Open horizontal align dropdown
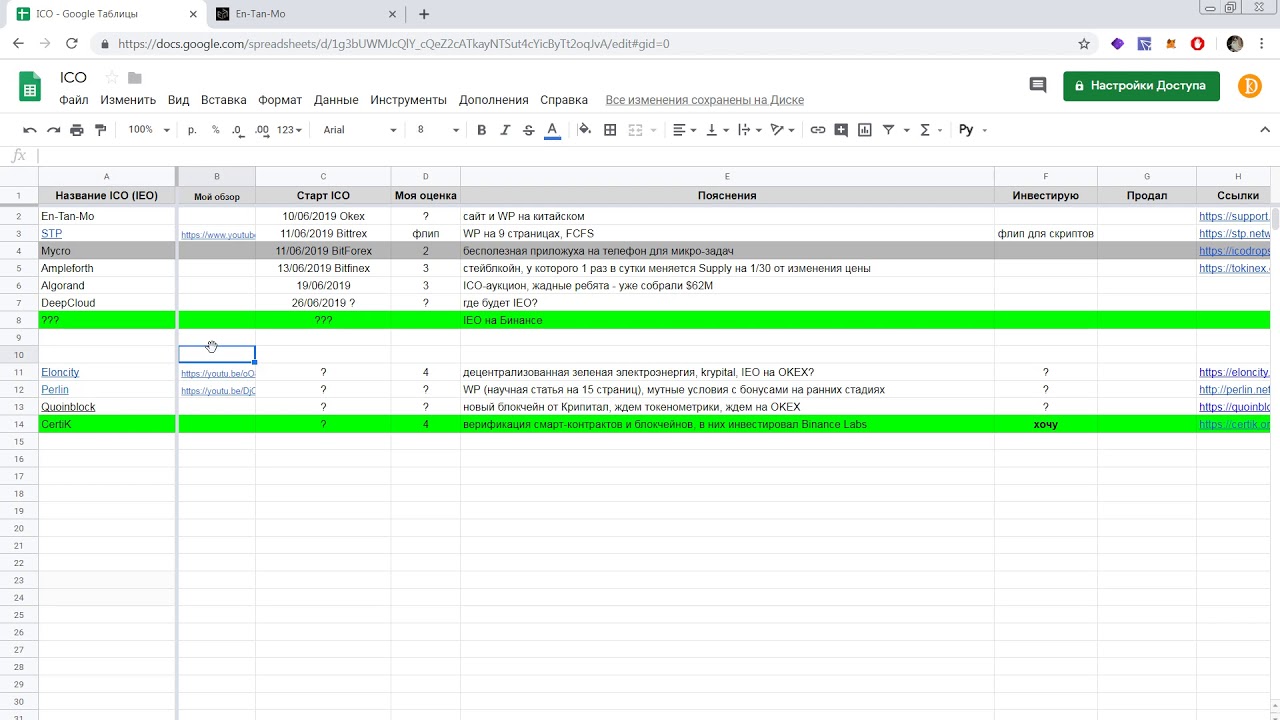The height and width of the screenshot is (720, 1280). coord(684,130)
